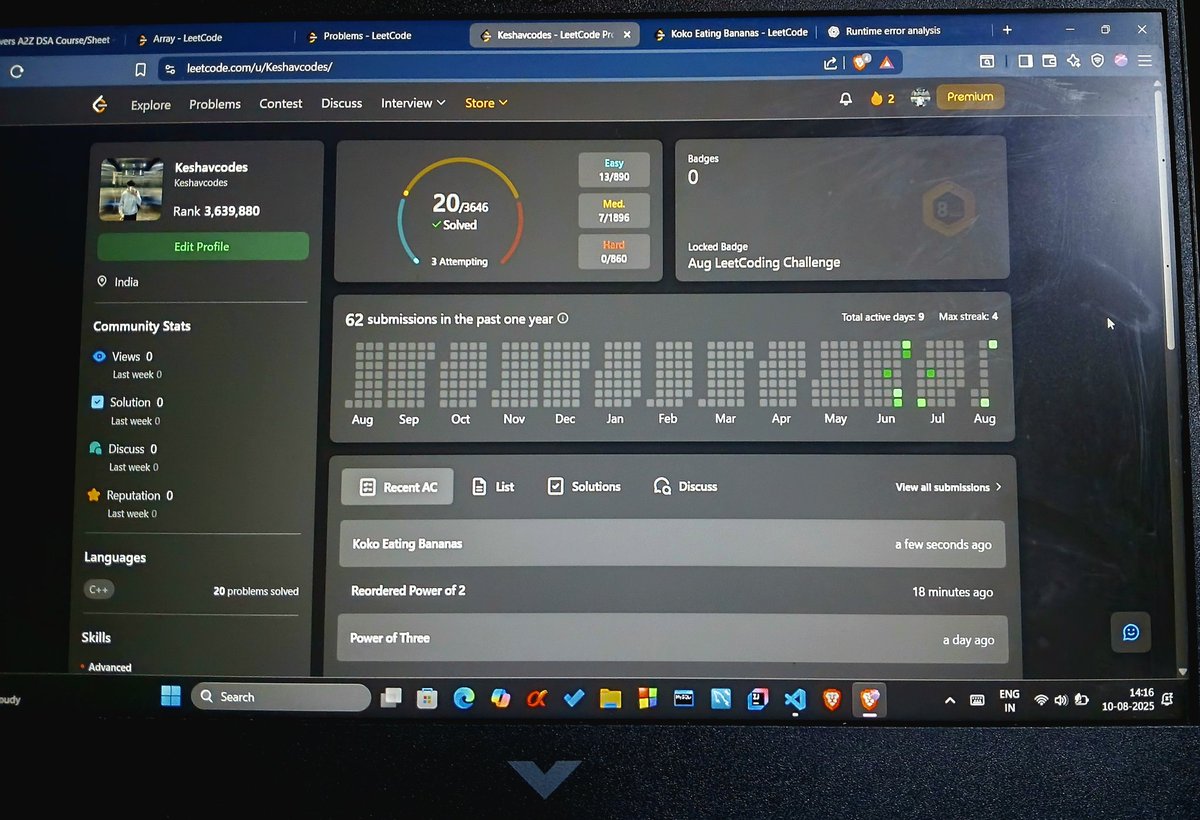Image resolution: width=1200 pixels, height=820 pixels.
Task: Open Task View from the taskbar
Action: [x=391, y=697]
